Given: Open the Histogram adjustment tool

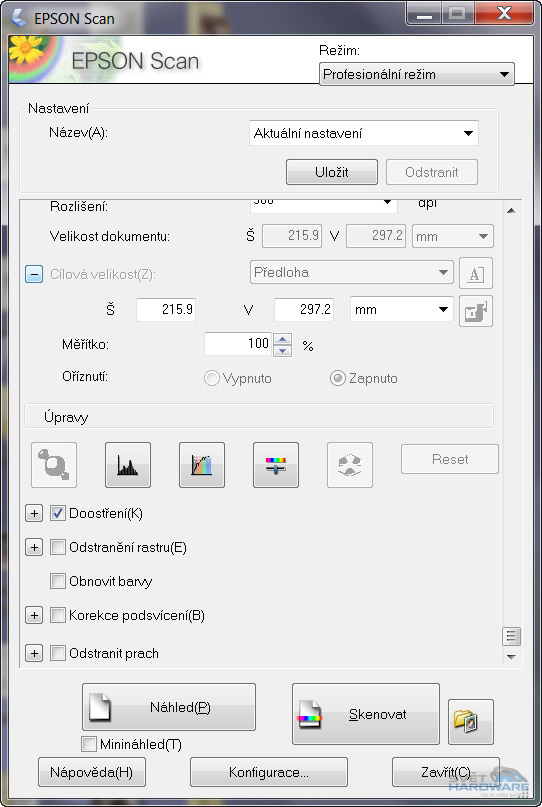Looking at the screenshot, I should [128, 465].
